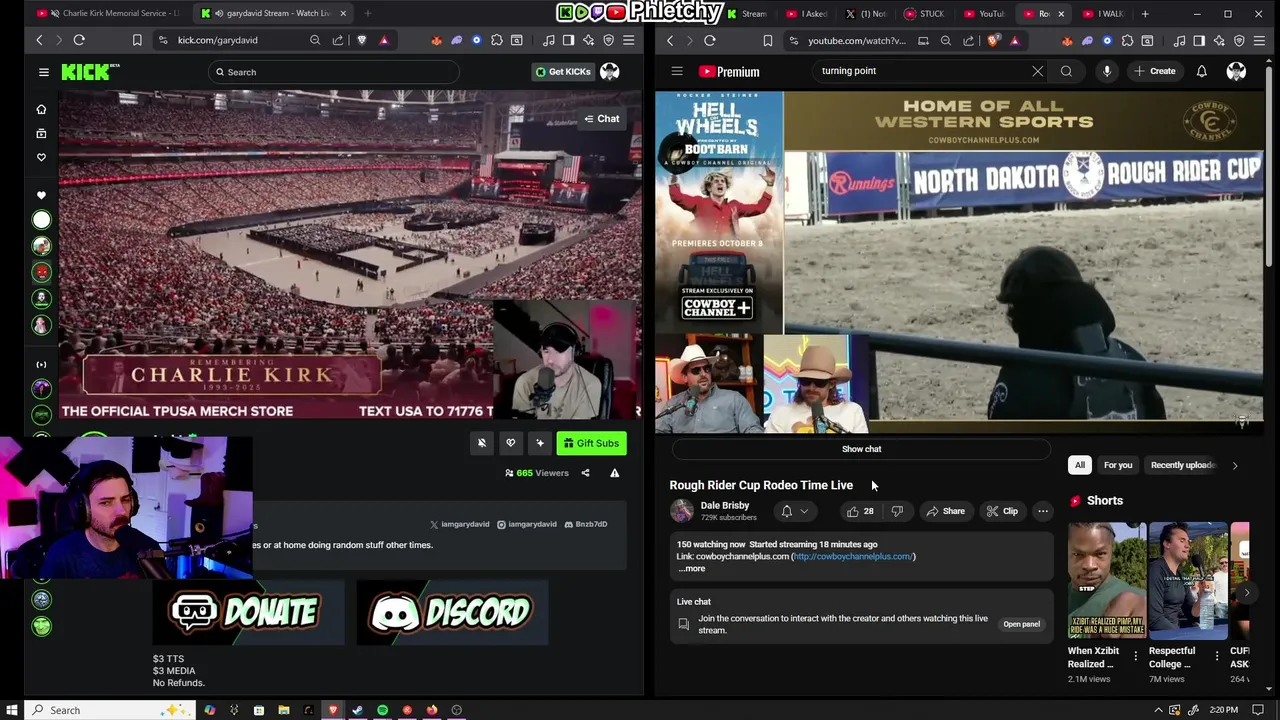
Task: Open Brave Shields in Kick window
Action: pos(362,40)
